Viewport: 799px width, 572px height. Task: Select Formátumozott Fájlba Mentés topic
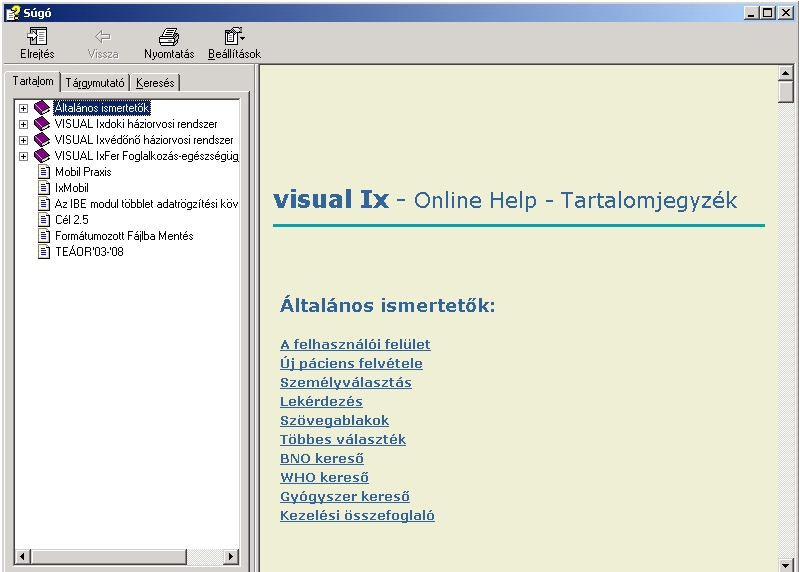coord(124,236)
